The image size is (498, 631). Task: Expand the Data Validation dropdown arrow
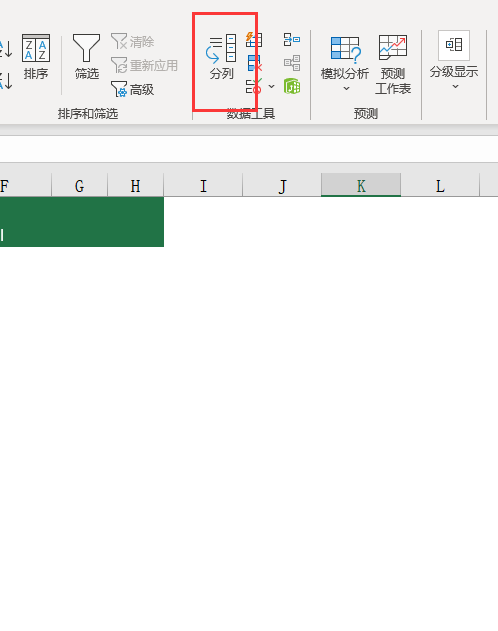click(272, 87)
